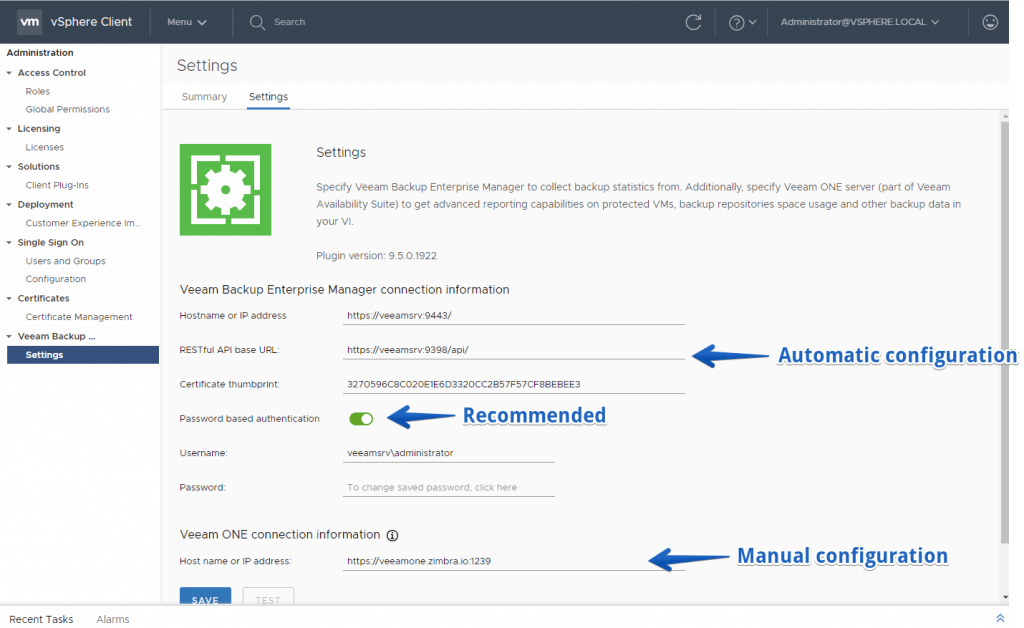
Task: Click the Veeam settings gear logo
Action: (225, 189)
